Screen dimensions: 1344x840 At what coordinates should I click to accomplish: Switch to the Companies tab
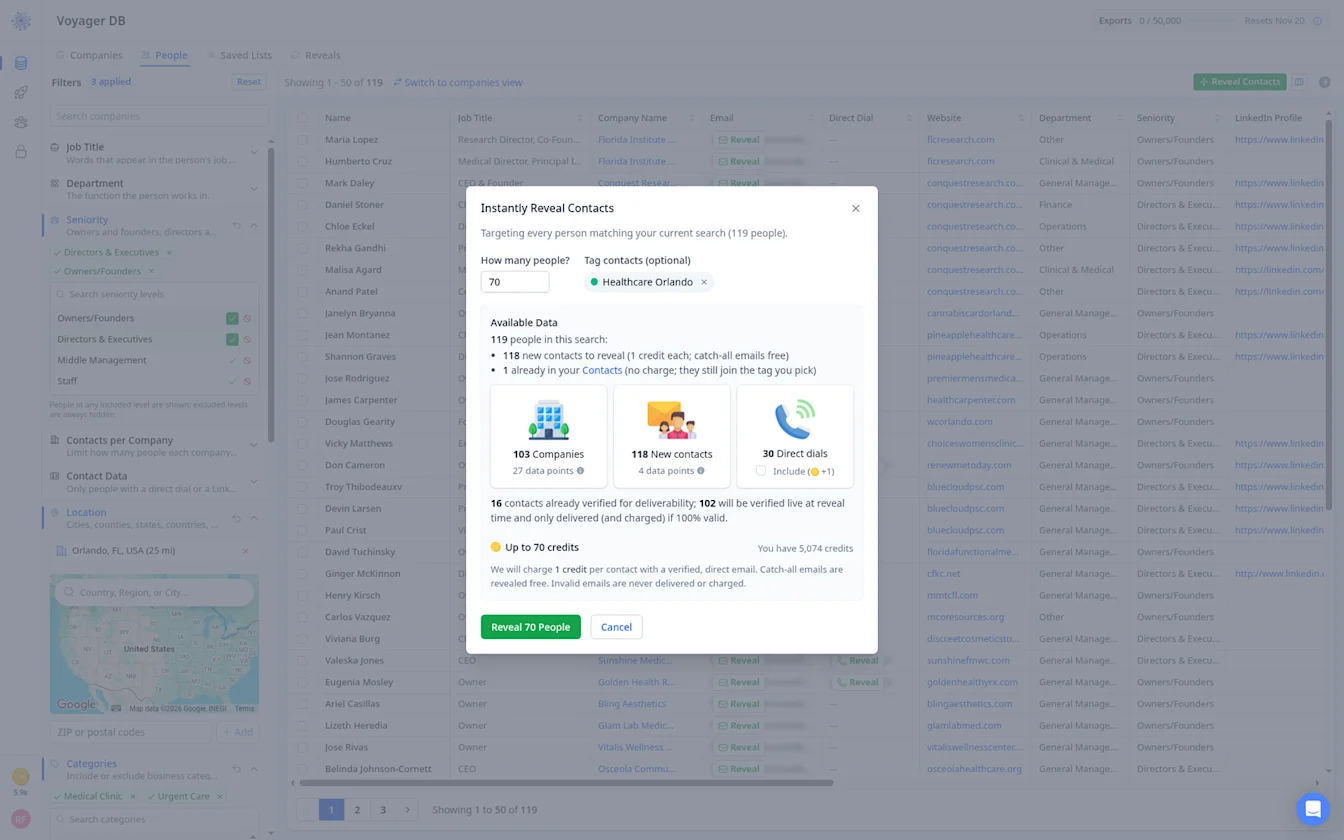point(89,55)
